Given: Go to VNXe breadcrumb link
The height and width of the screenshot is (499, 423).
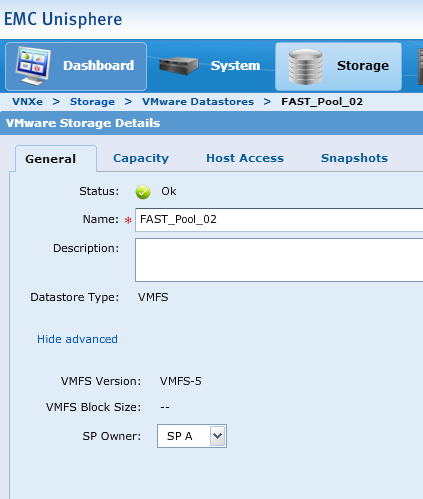Looking at the screenshot, I should 28,102.
